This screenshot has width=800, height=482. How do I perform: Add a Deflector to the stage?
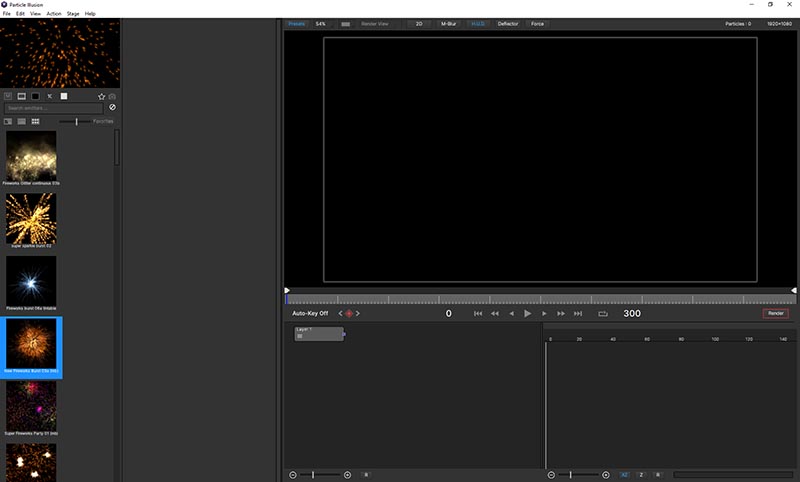(x=508, y=24)
